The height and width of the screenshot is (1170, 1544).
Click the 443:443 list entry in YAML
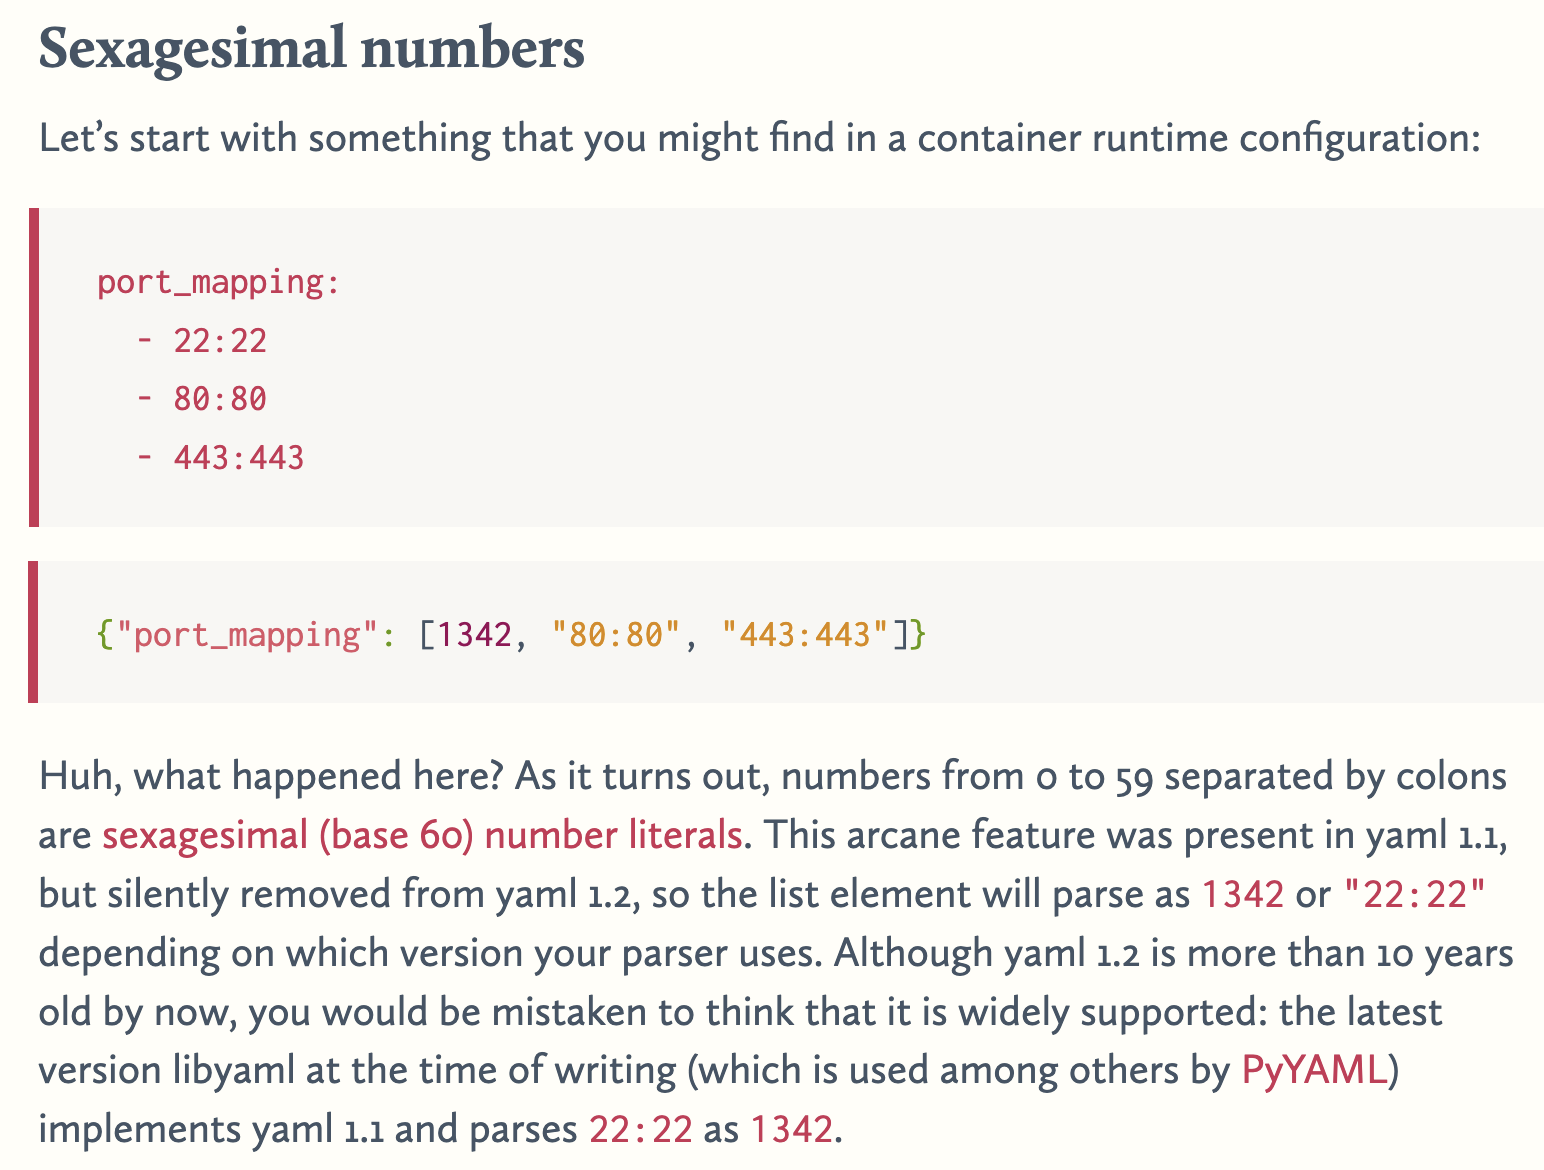[x=239, y=458]
